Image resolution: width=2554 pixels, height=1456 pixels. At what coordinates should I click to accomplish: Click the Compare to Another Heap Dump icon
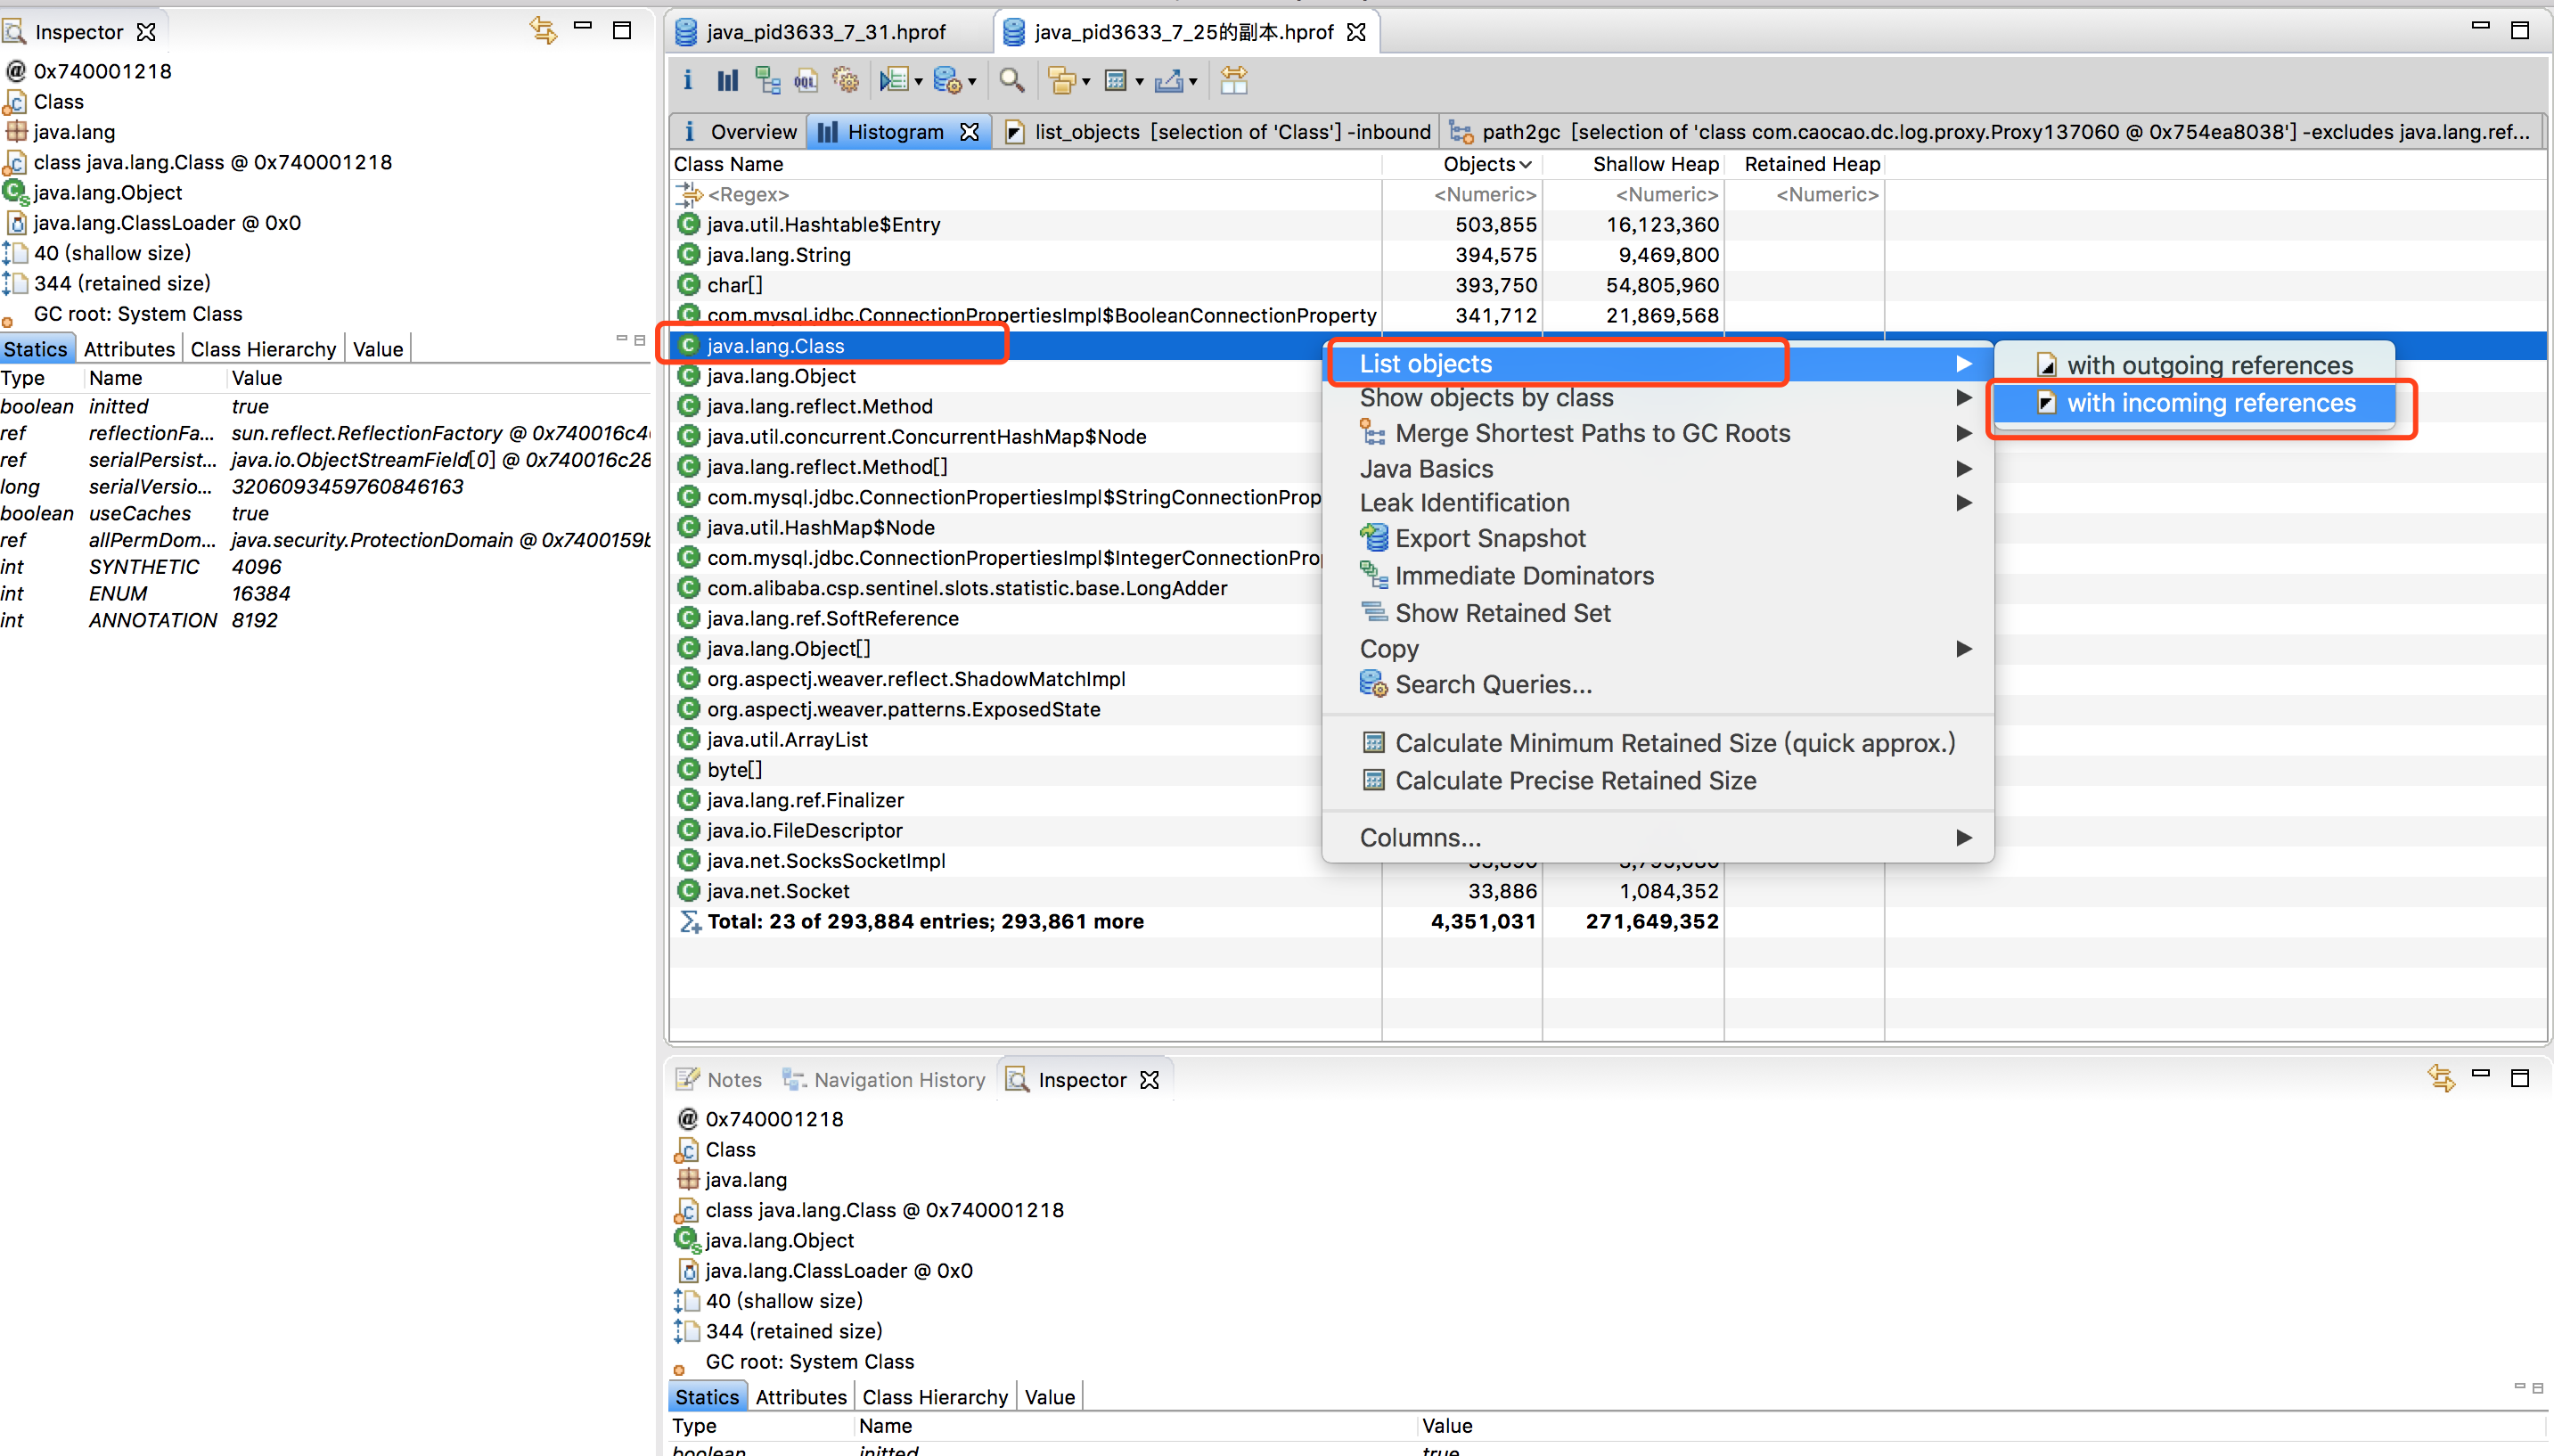coord(1234,80)
